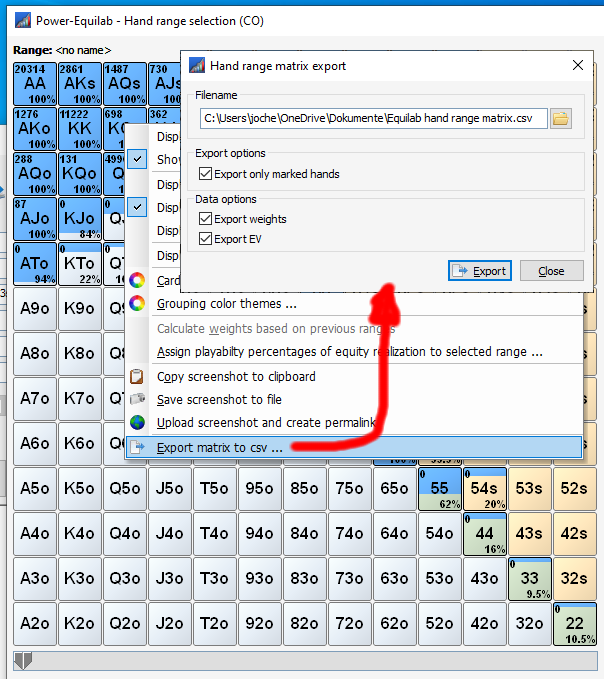
Task: Click the Close button in export dialog
Action: [551, 271]
